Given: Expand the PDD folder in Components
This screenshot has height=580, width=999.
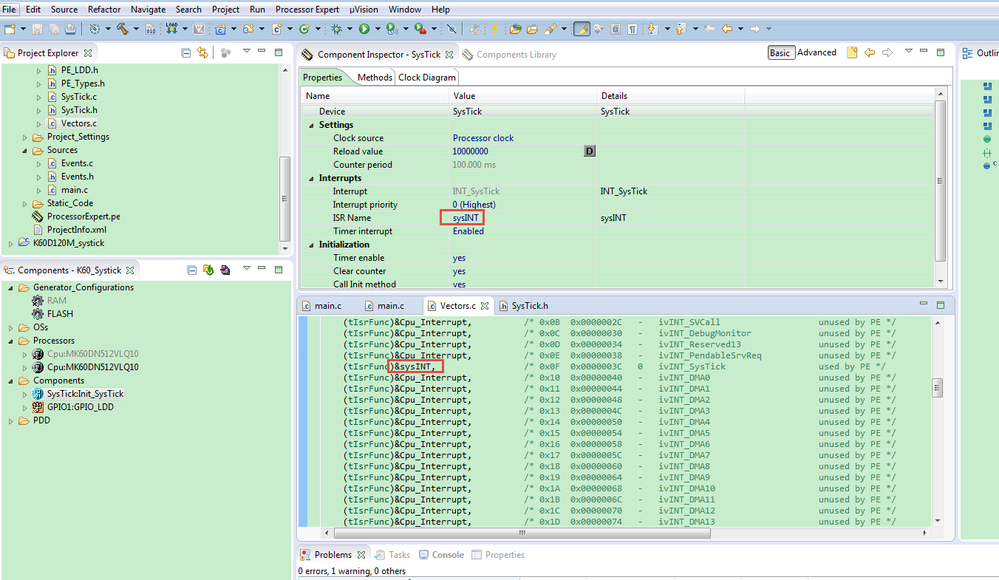Looking at the screenshot, I should click(x=11, y=421).
